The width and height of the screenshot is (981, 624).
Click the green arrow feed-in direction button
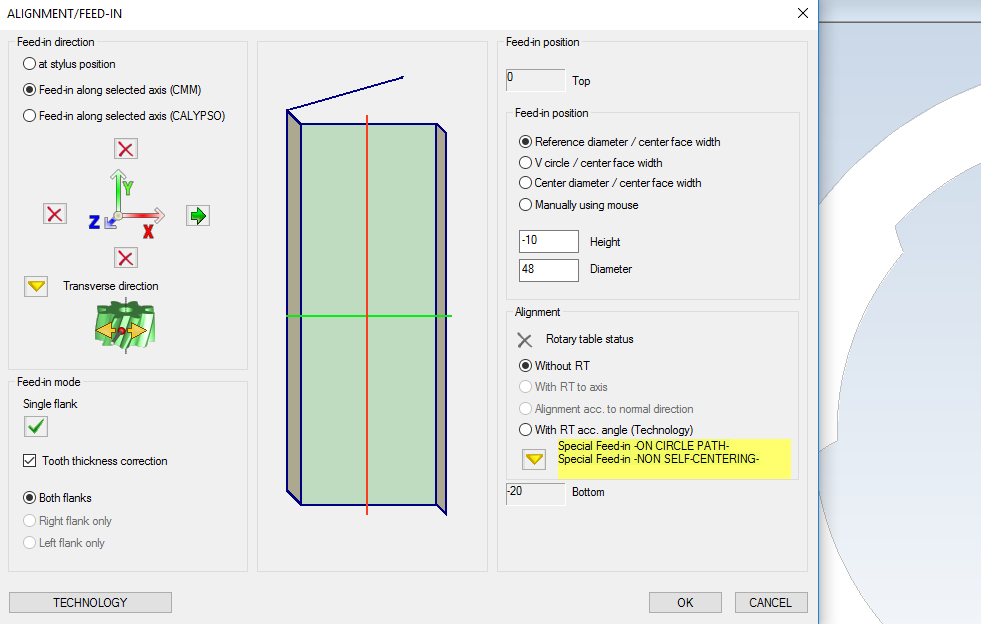pos(198,216)
